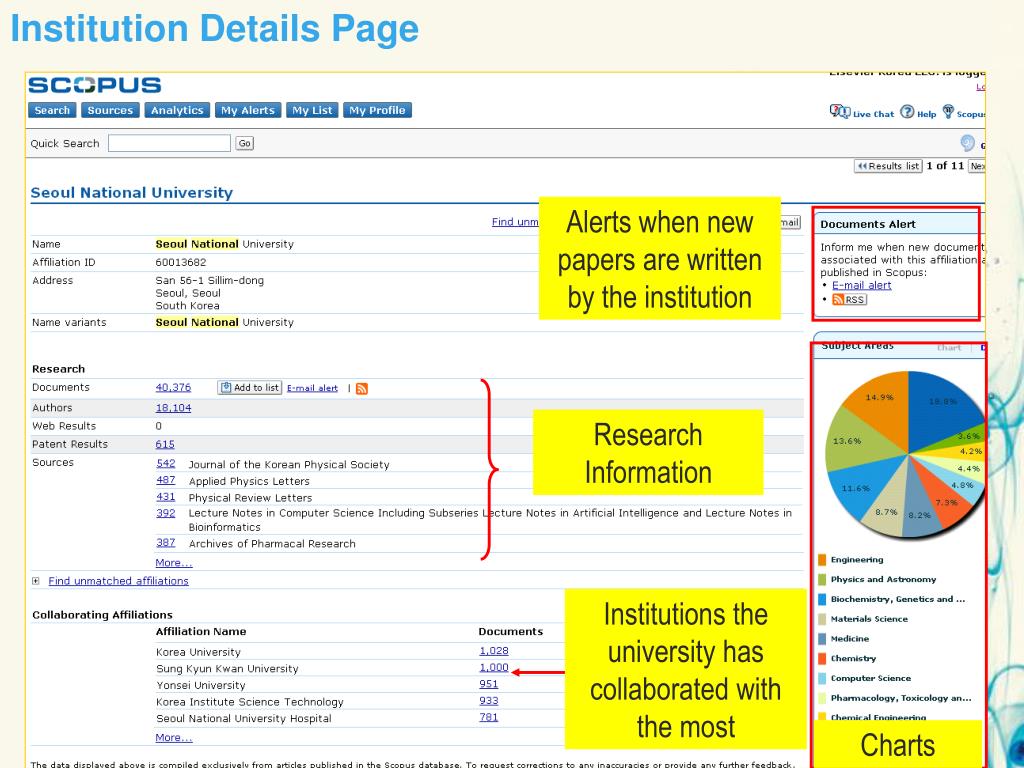Expand the plus box beside Find unmatched affiliations
This screenshot has width=1024, height=768.
(x=35, y=581)
